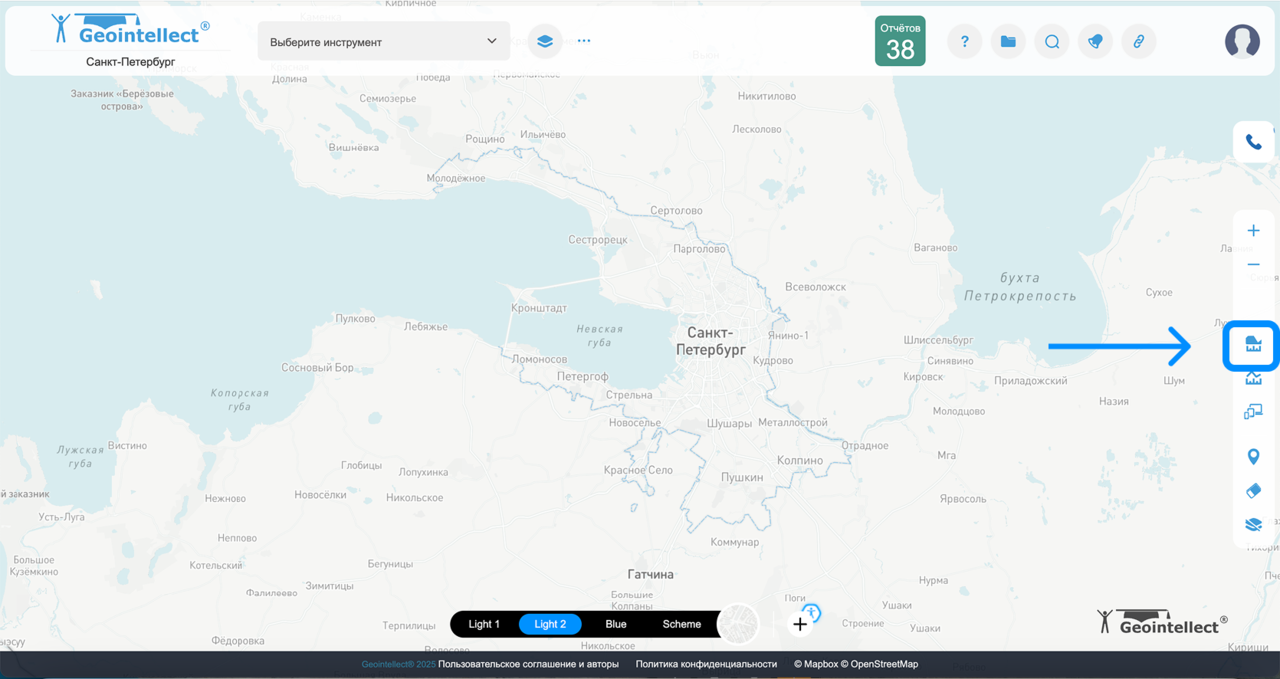
Task: Switch map style to Blue
Action: (616, 624)
